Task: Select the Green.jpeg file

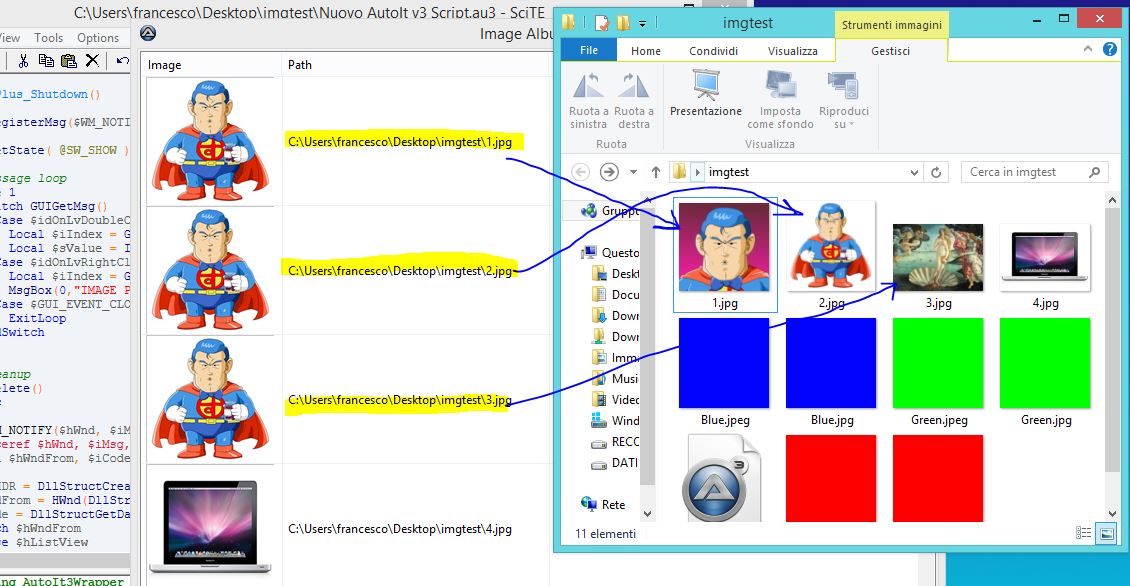Action: click(938, 372)
